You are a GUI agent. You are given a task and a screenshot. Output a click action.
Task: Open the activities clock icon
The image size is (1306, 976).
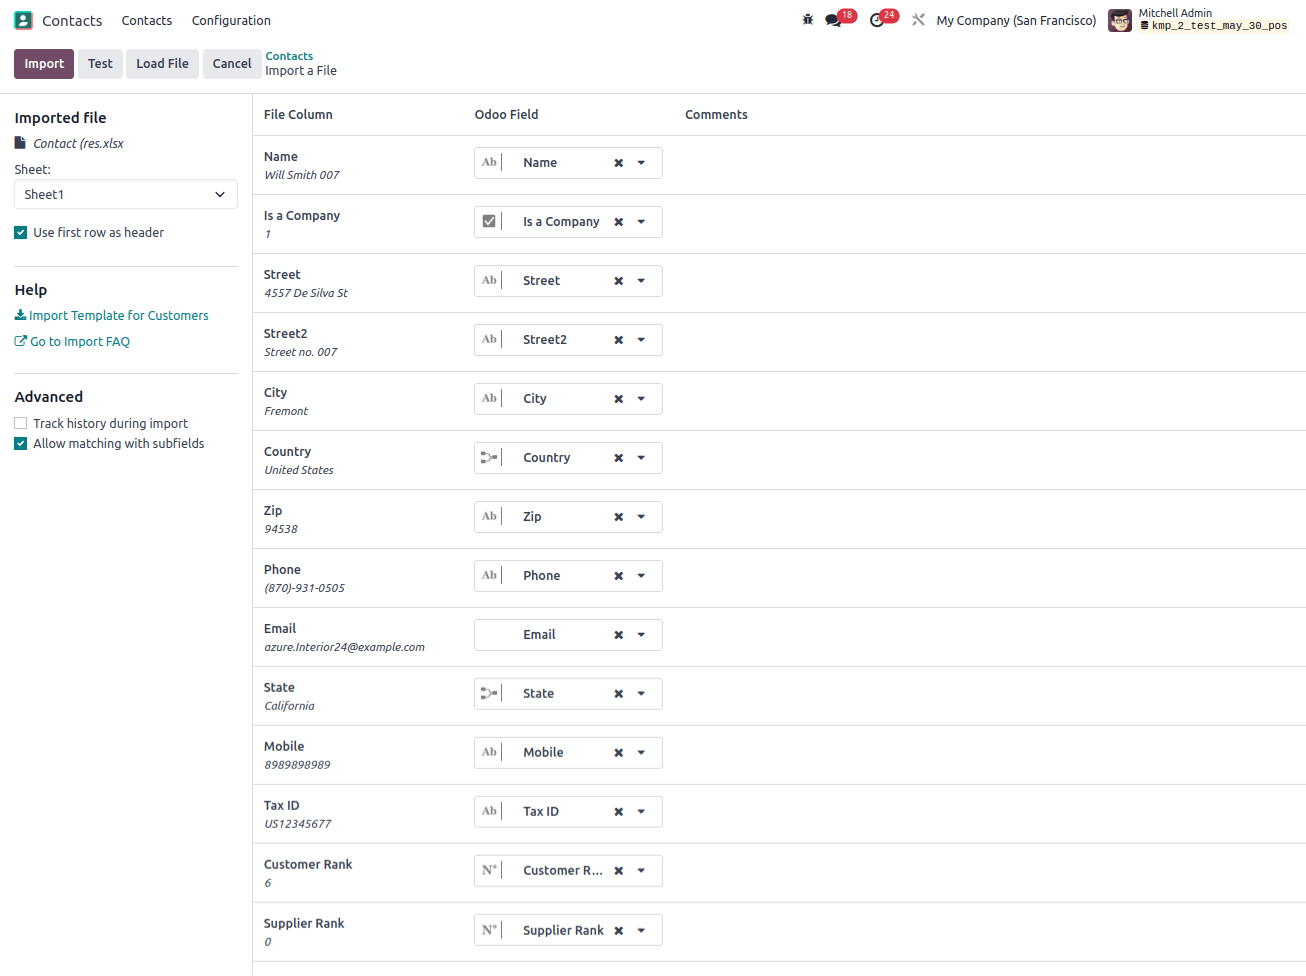click(877, 20)
